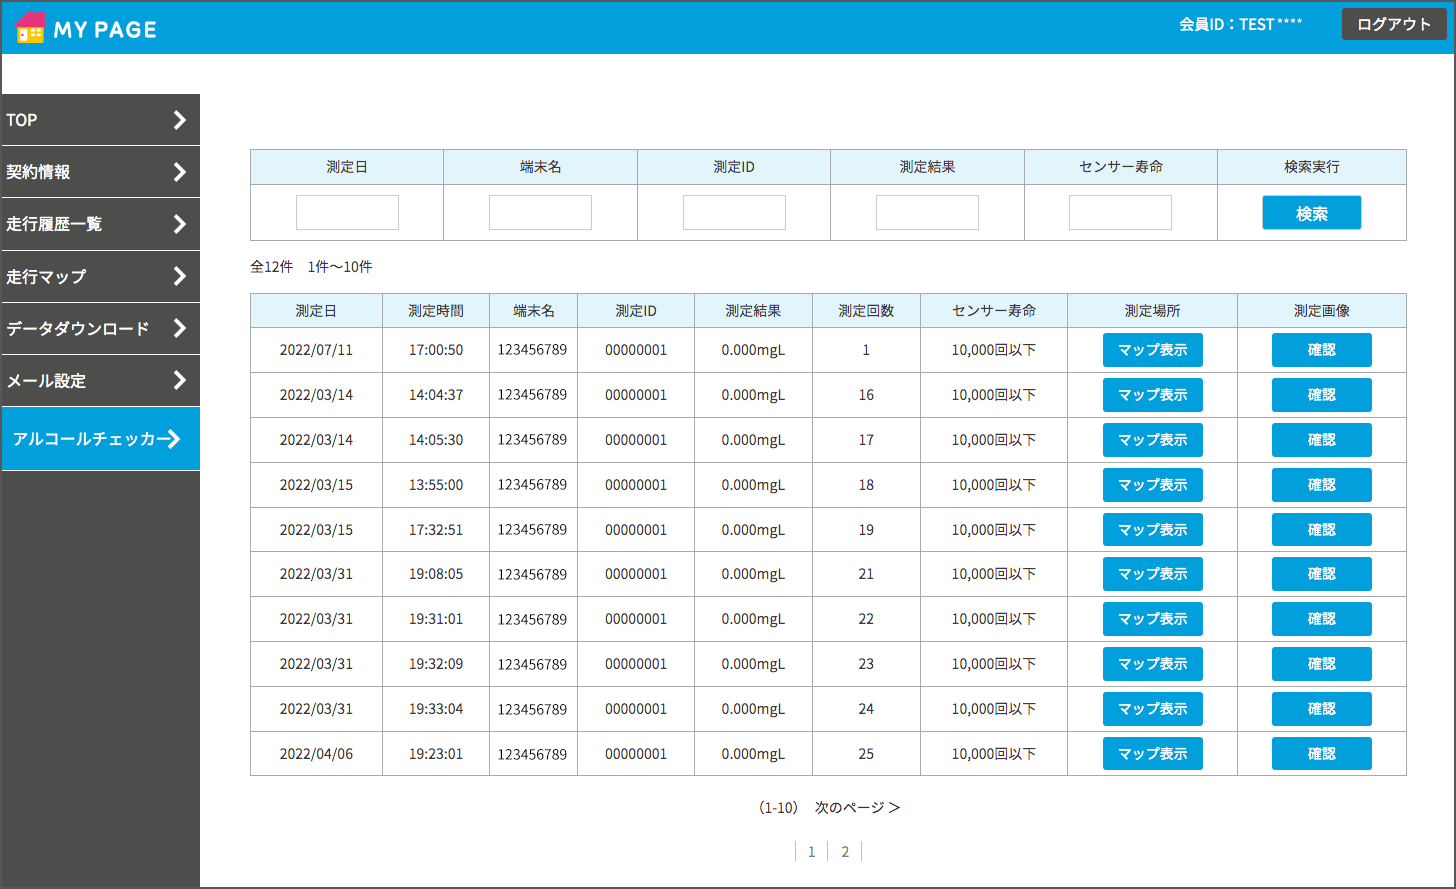Focus the 端末名 search input field
Viewport: 1456px width, 889px height.
tap(540, 212)
